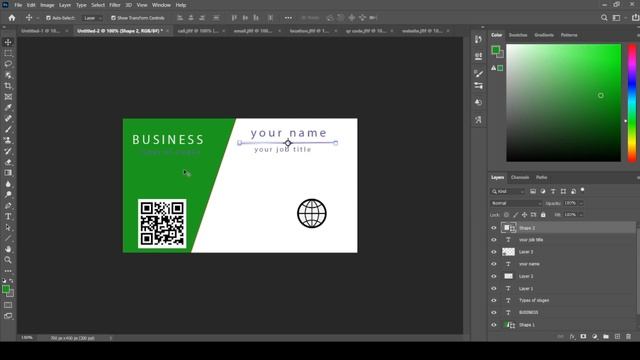The width and height of the screenshot is (640, 360).
Task: Toggle the layer filter on/off switch
Action: click(x=582, y=190)
